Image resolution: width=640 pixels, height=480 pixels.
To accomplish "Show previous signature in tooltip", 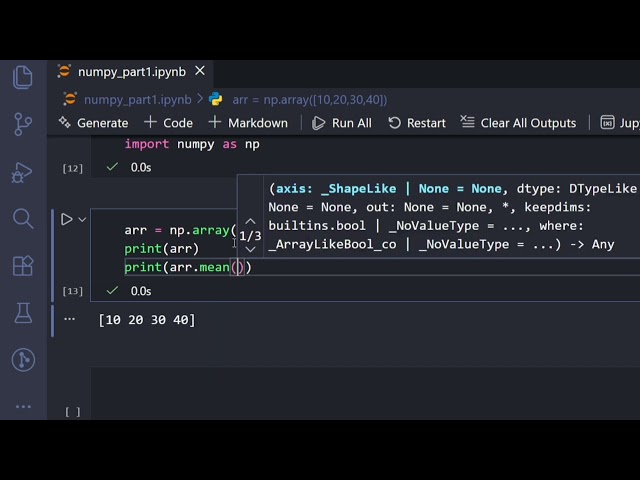I will (250, 221).
